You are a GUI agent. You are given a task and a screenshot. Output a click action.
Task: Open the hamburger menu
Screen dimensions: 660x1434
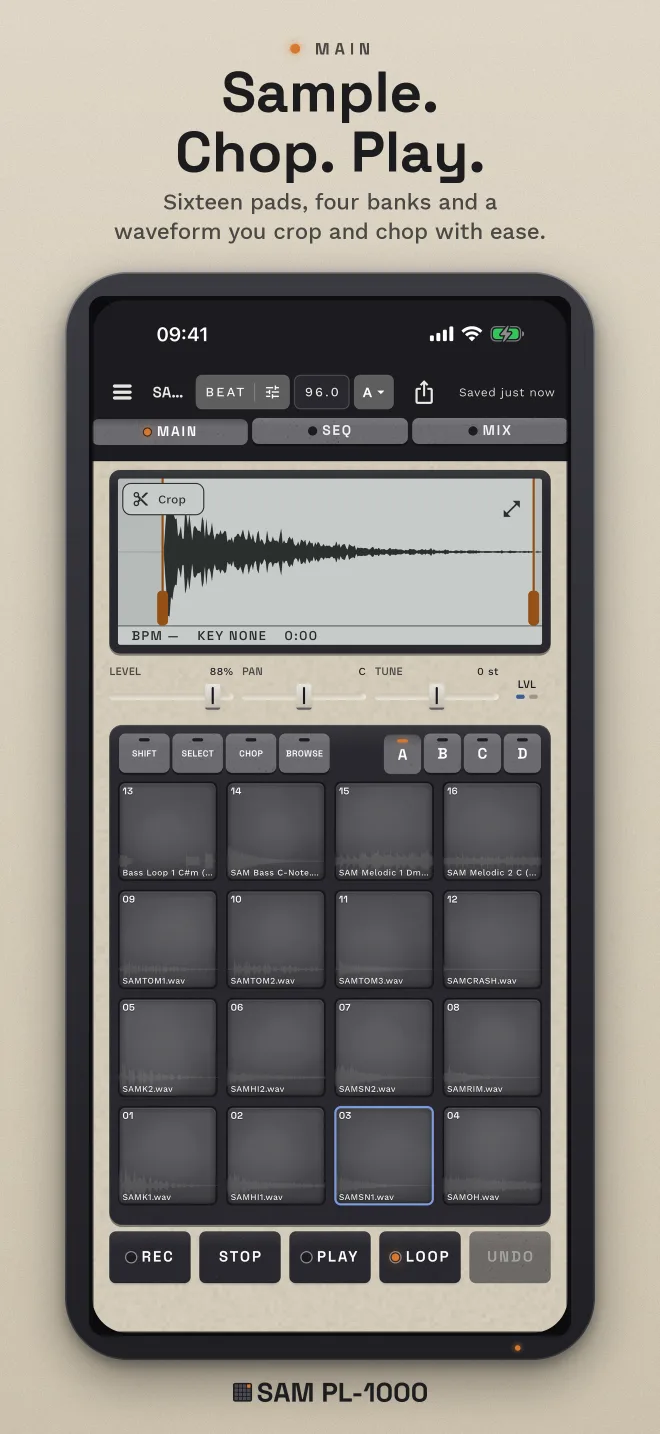(x=122, y=392)
